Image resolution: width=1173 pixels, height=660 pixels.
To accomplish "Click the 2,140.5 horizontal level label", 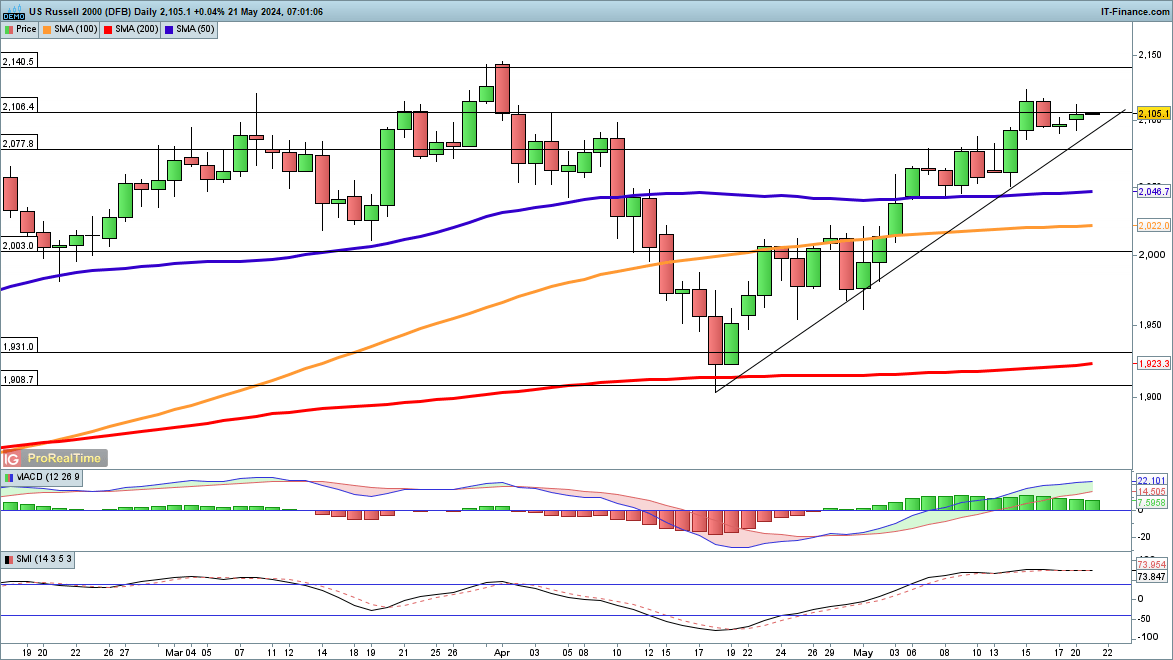I will (x=19, y=61).
